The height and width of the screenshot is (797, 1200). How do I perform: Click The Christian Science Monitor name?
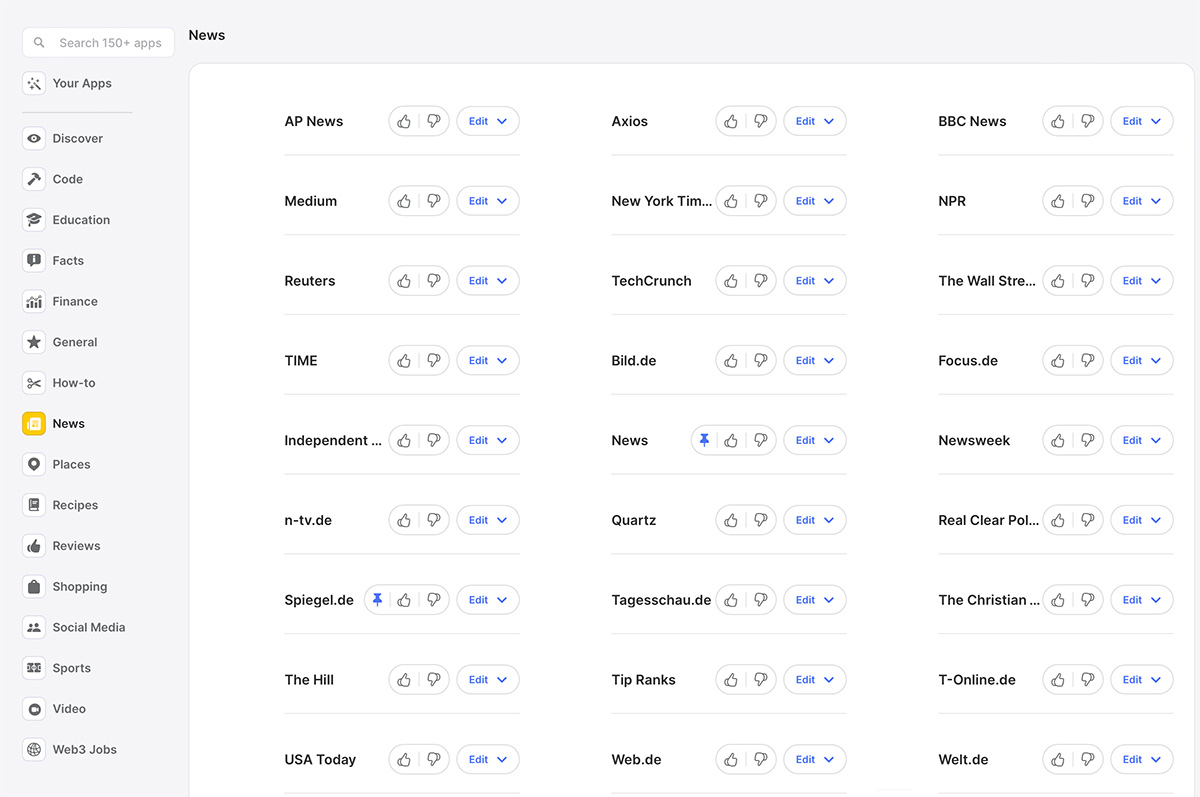click(x=989, y=600)
